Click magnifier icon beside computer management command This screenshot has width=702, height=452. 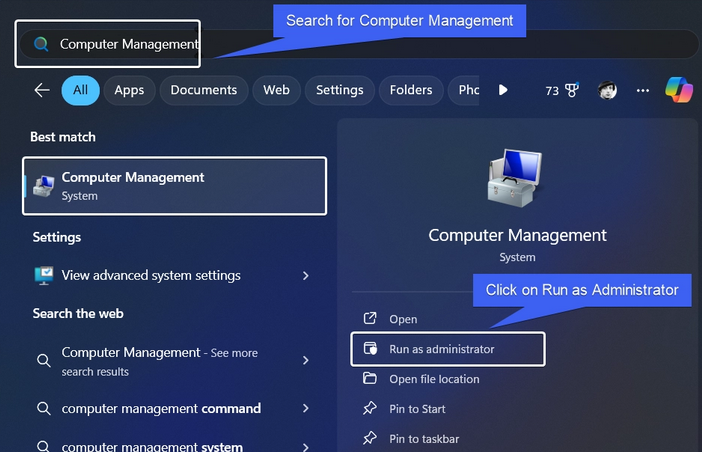(43, 408)
